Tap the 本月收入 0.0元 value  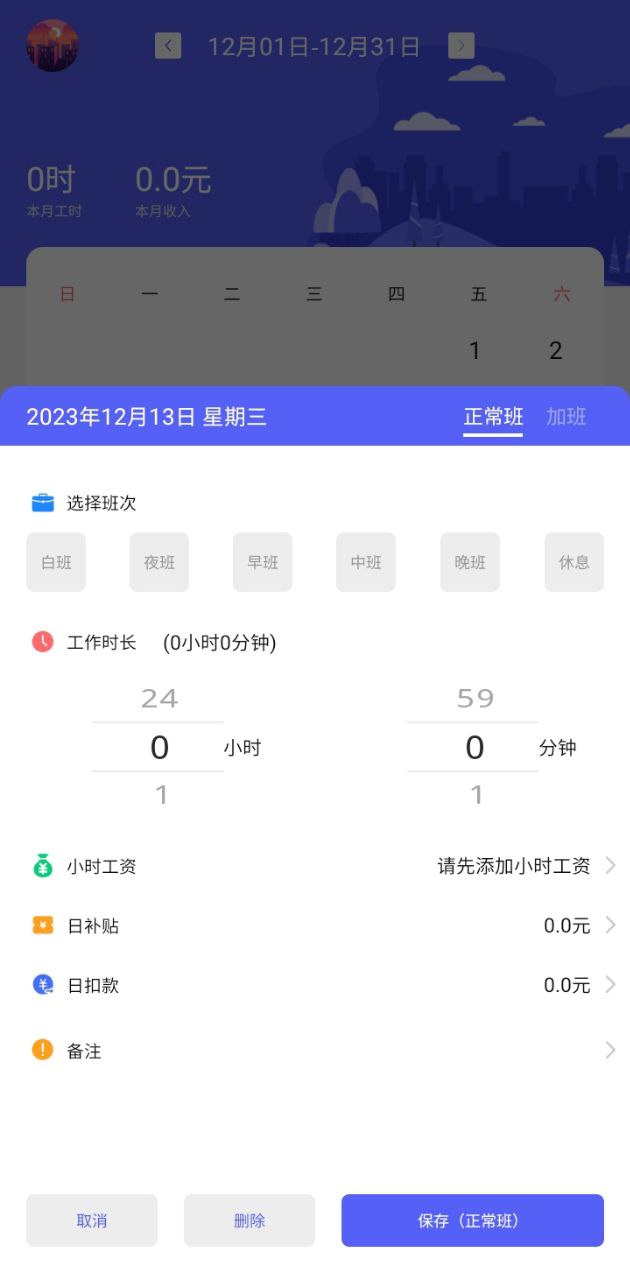(x=173, y=180)
